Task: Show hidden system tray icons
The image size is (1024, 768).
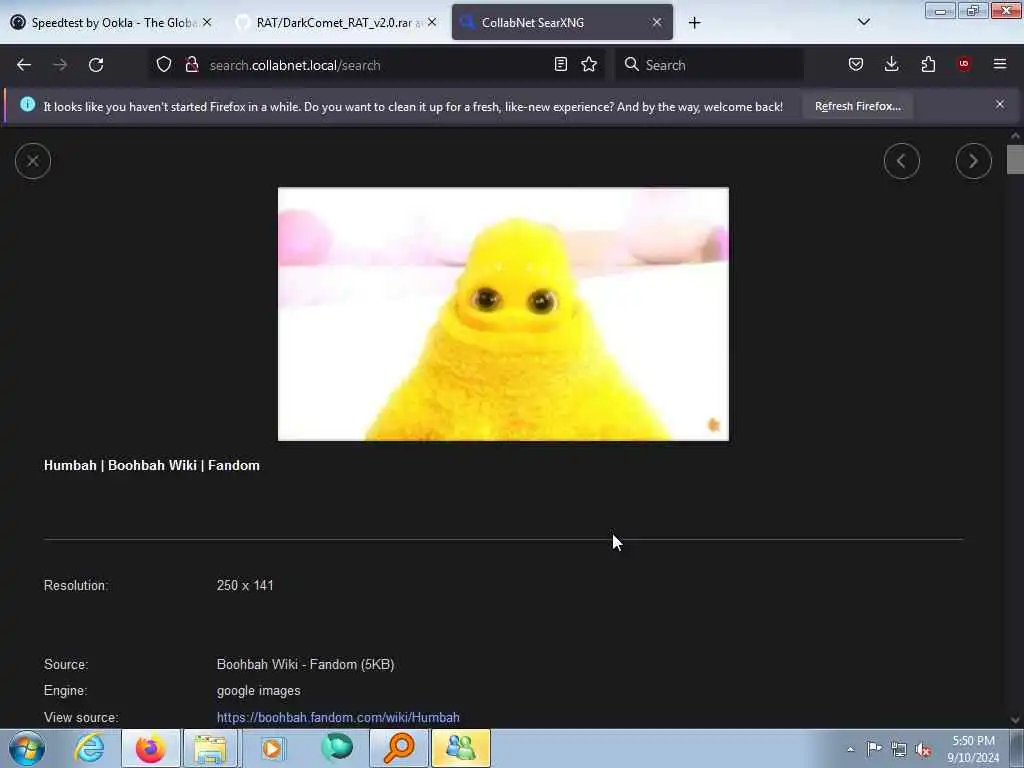Action: tap(850, 749)
